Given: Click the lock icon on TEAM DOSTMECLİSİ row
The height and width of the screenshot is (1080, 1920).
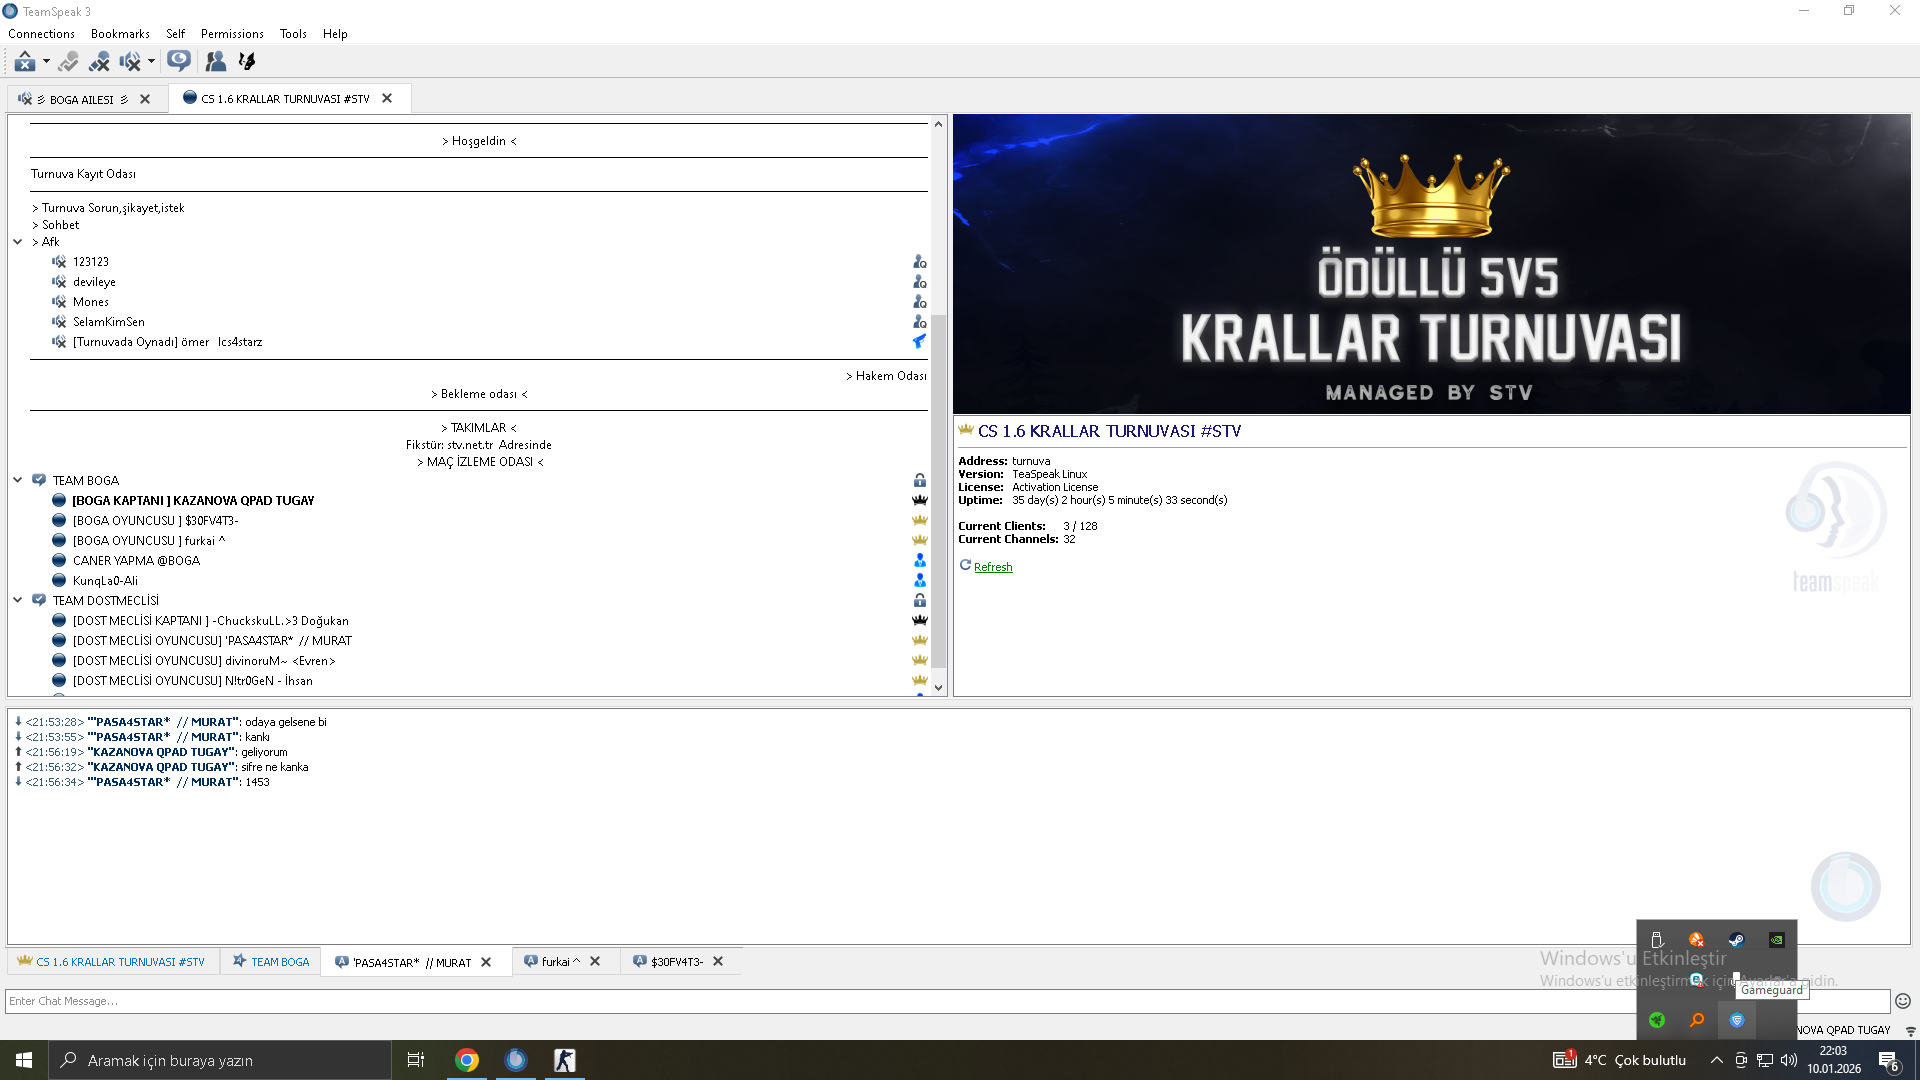Looking at the screenshot, I should pyautogui.click(x=920, y=601).
